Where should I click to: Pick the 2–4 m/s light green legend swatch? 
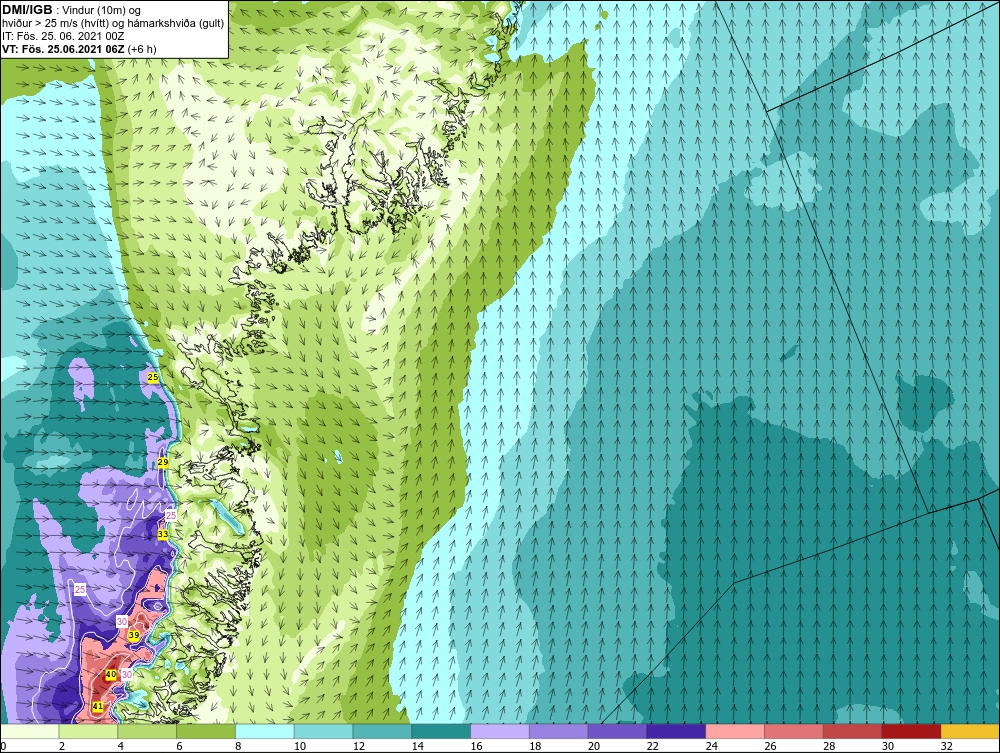[88, 731]
